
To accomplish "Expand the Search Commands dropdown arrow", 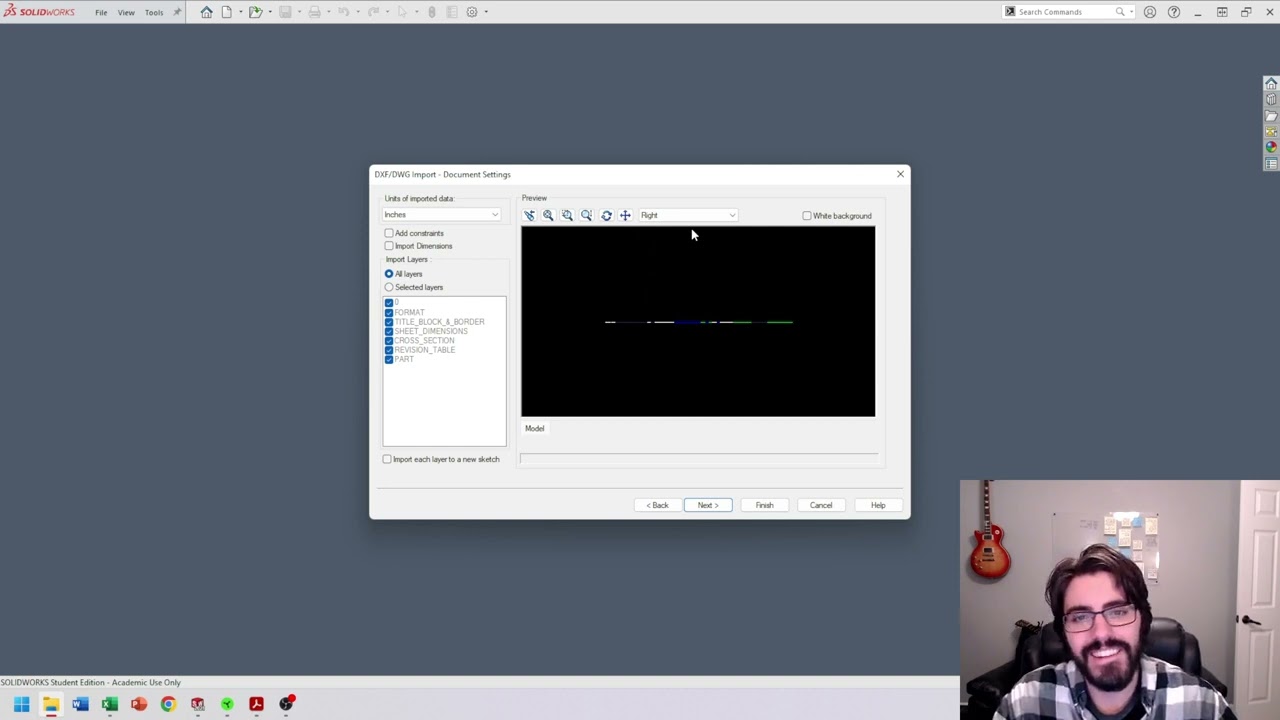I will click(x=1131, y=12).
